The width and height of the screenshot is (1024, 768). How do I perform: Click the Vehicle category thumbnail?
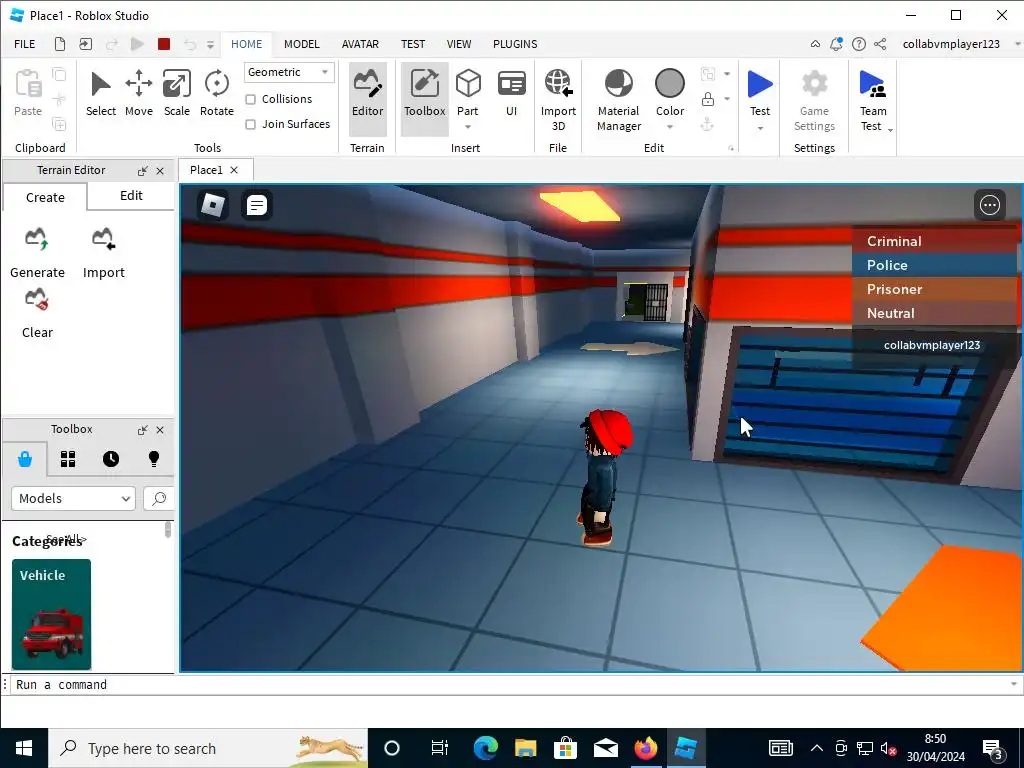52,614
